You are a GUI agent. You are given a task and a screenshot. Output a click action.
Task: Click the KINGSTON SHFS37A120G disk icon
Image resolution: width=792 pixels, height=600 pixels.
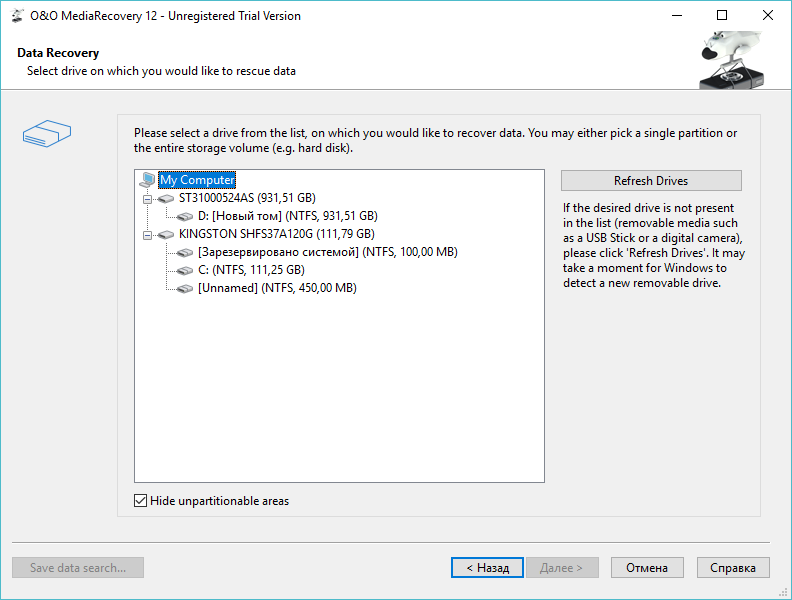(x=166, y=234)
